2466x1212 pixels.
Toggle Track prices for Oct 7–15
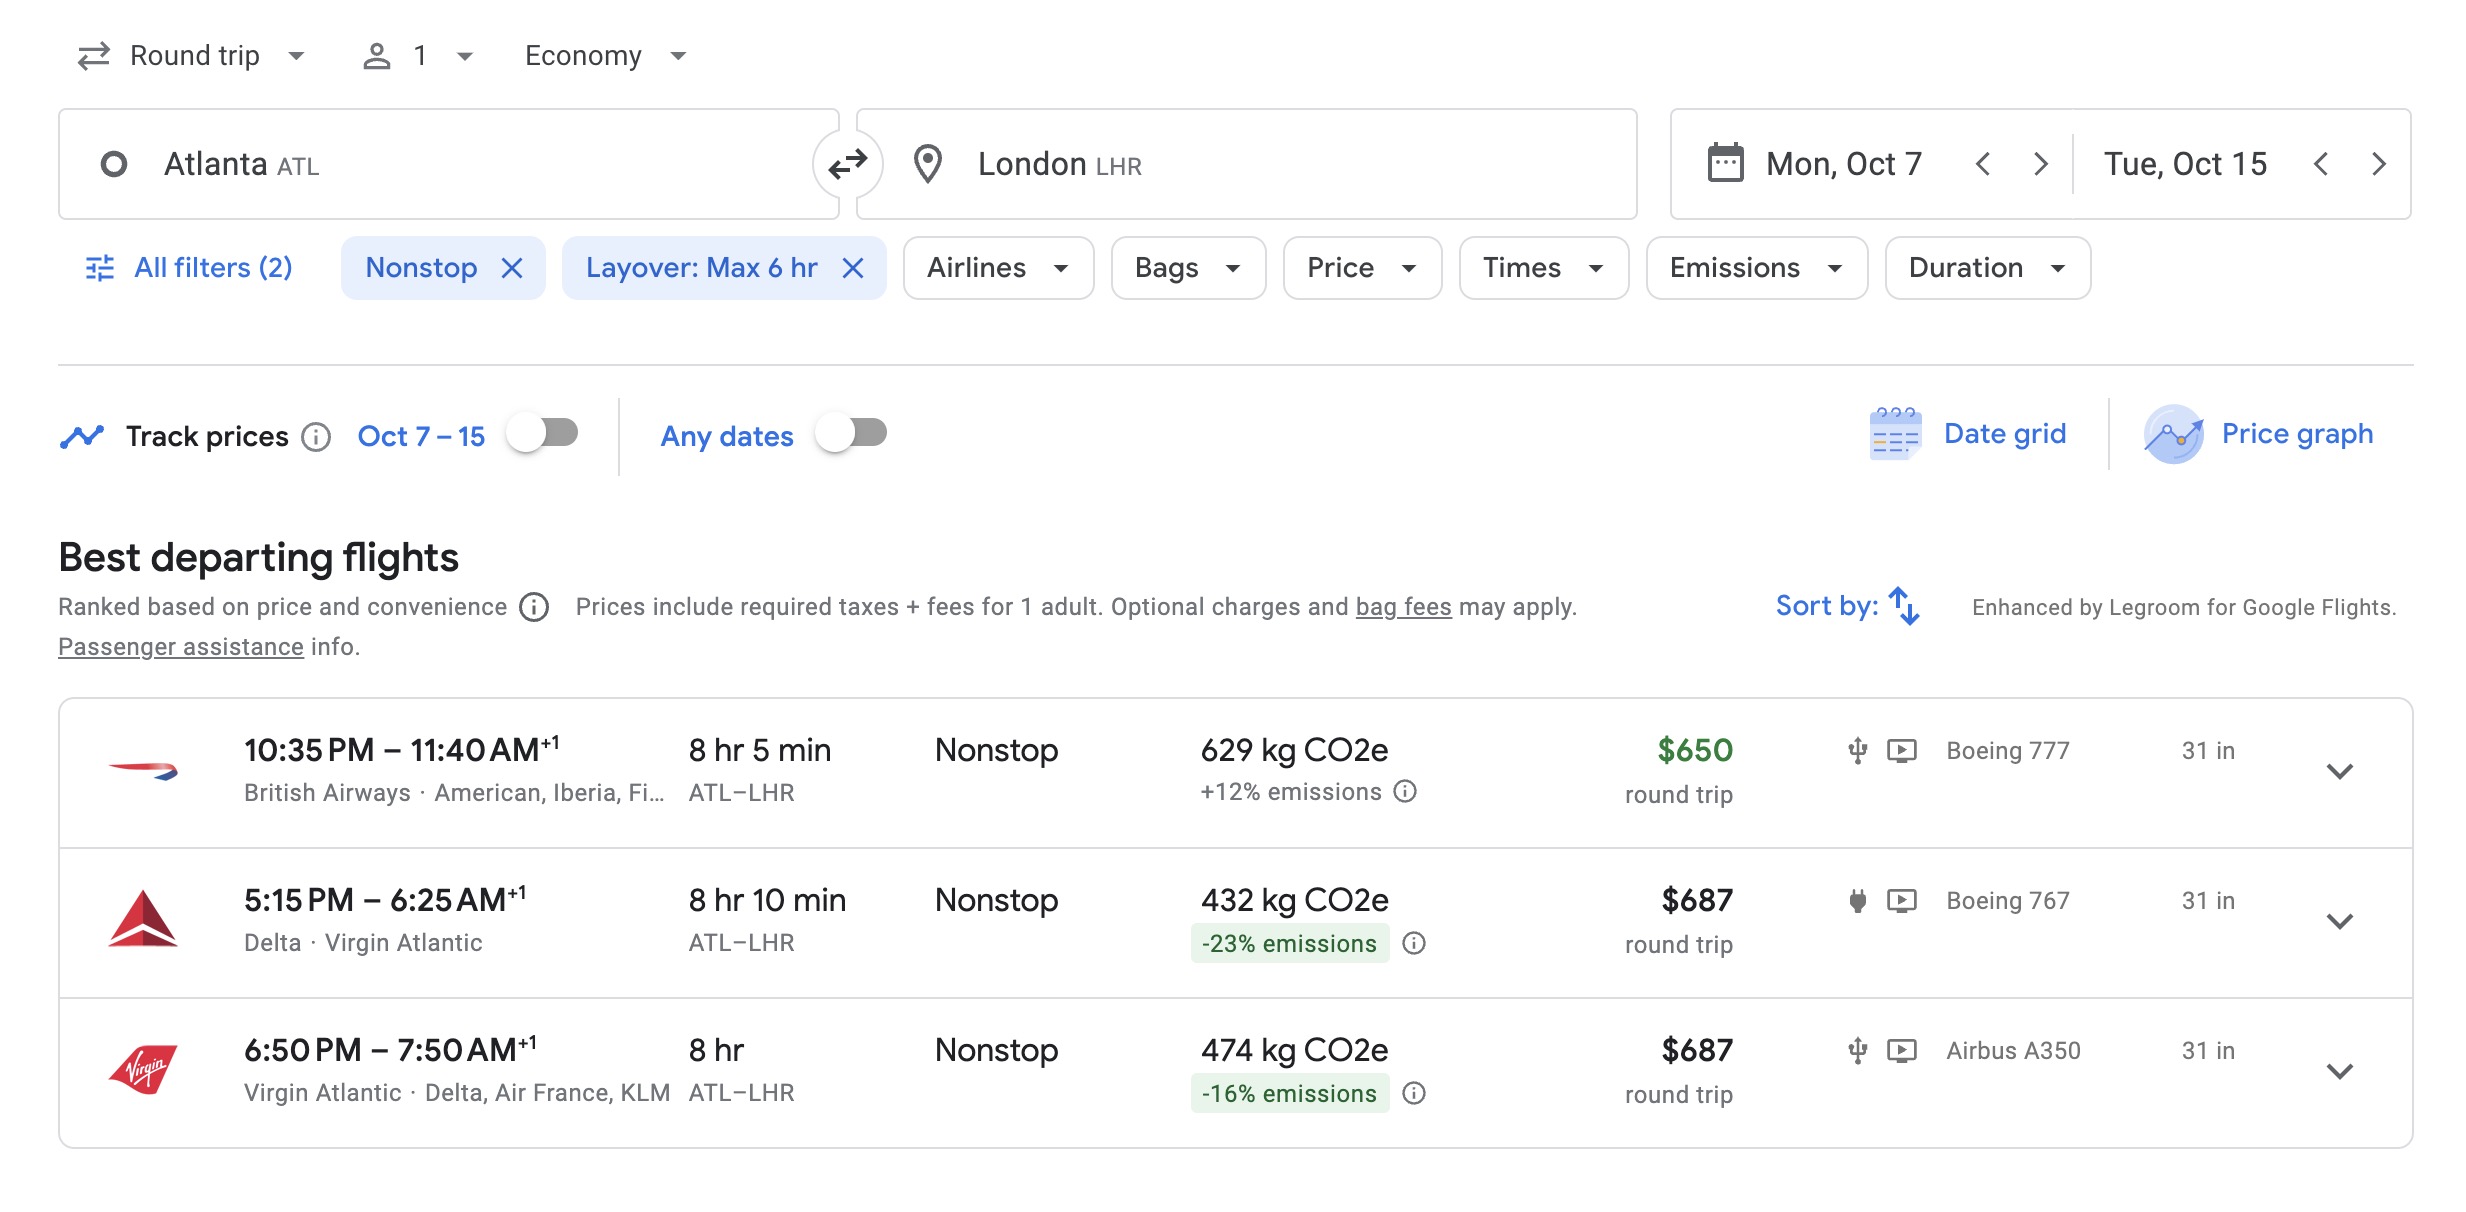(x=542, y=434)
